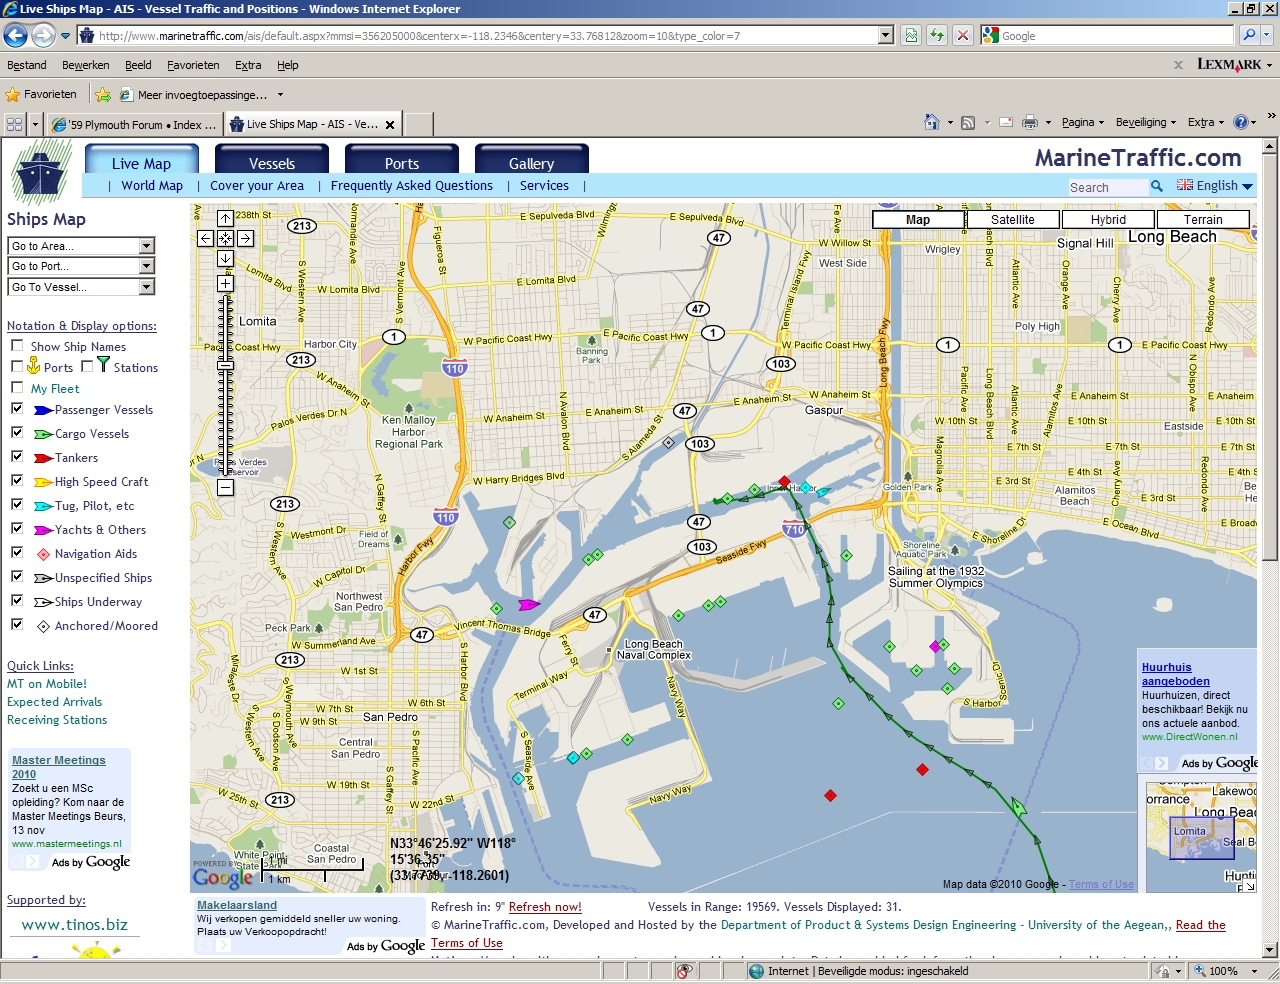The height and width of the screenshot is (984, 1280).
Task: Click the RSS feeds icon
Action: point(968,122)
